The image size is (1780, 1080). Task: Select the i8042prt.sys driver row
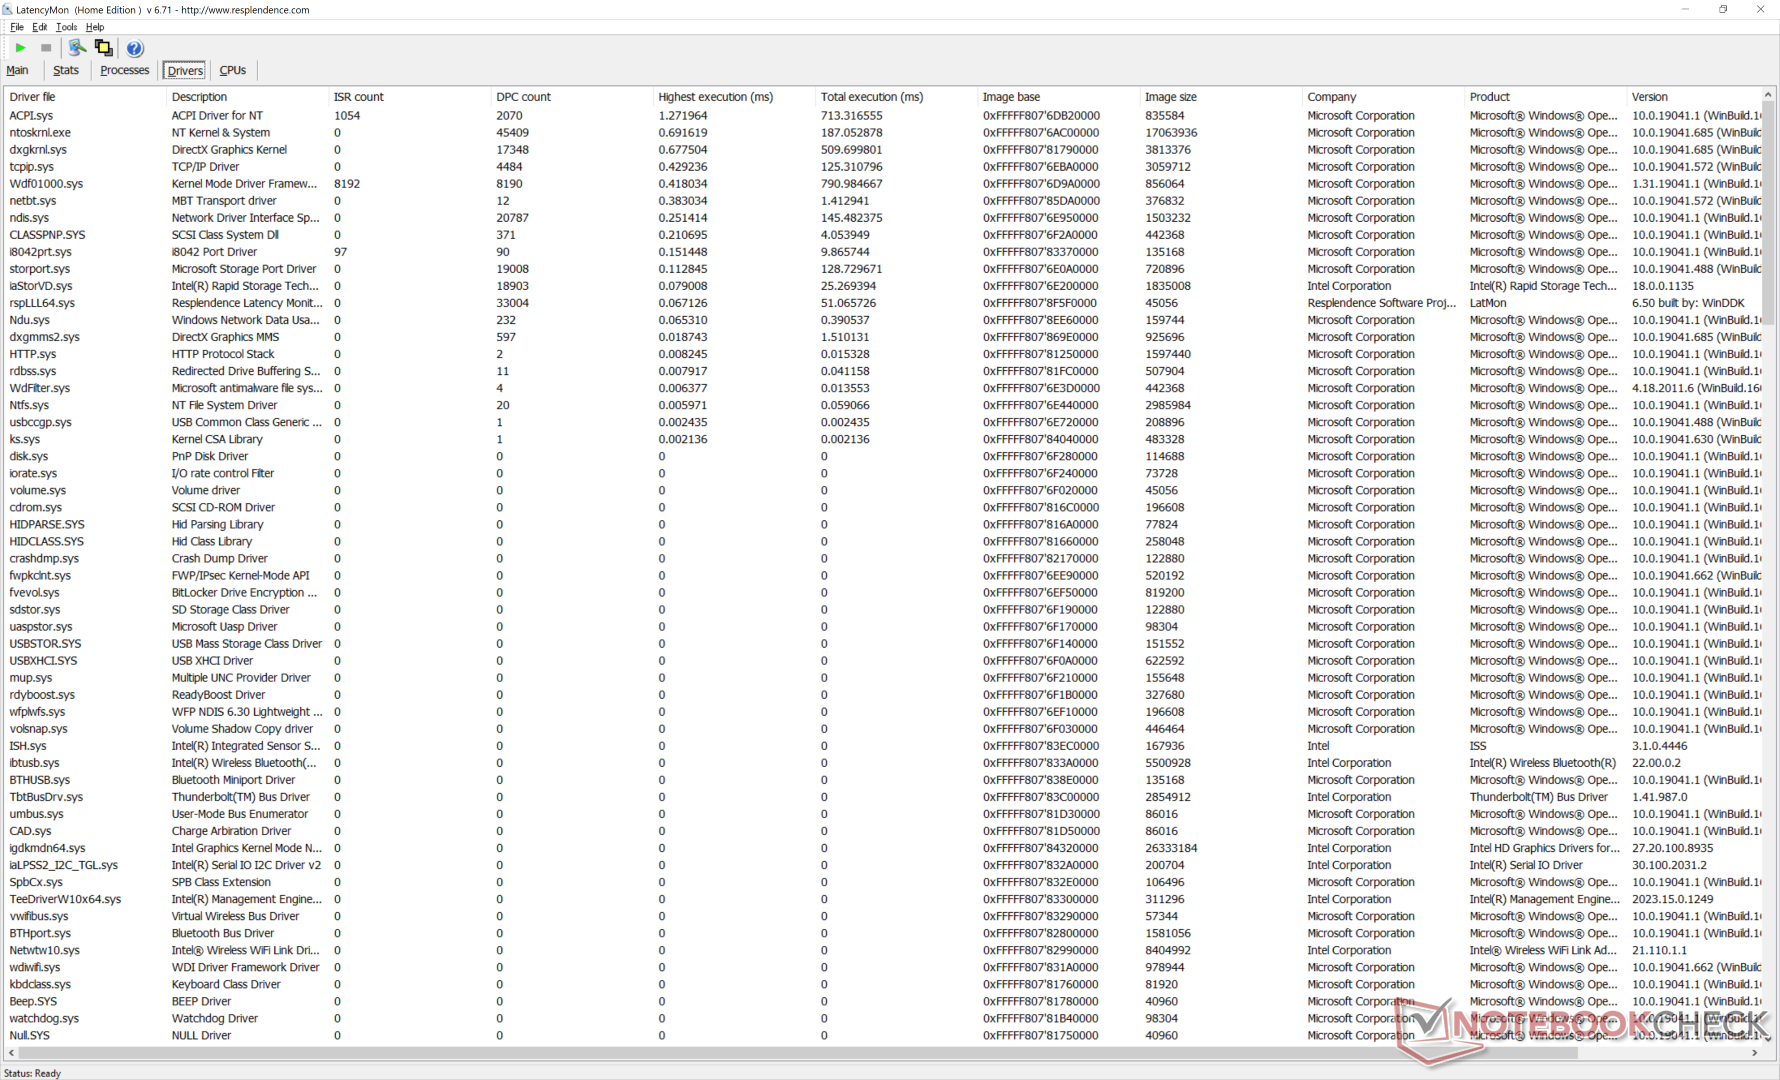click(x=884, y=252)
